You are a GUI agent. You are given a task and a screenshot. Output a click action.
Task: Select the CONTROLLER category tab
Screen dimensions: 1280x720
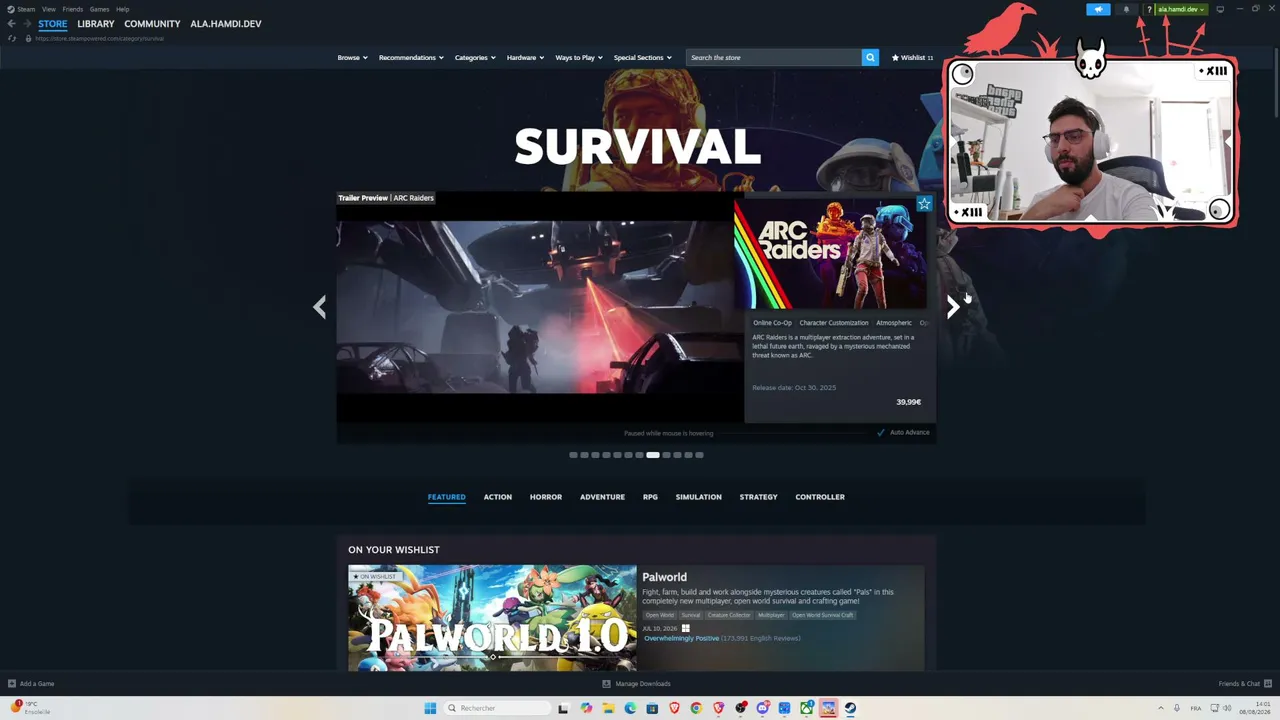820,497
